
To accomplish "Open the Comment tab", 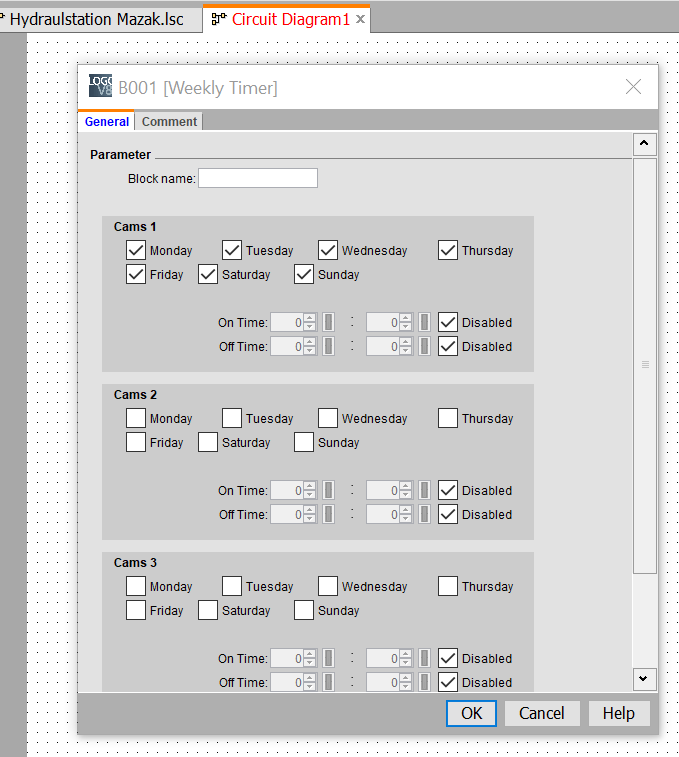I will click(x=169, y=122).
